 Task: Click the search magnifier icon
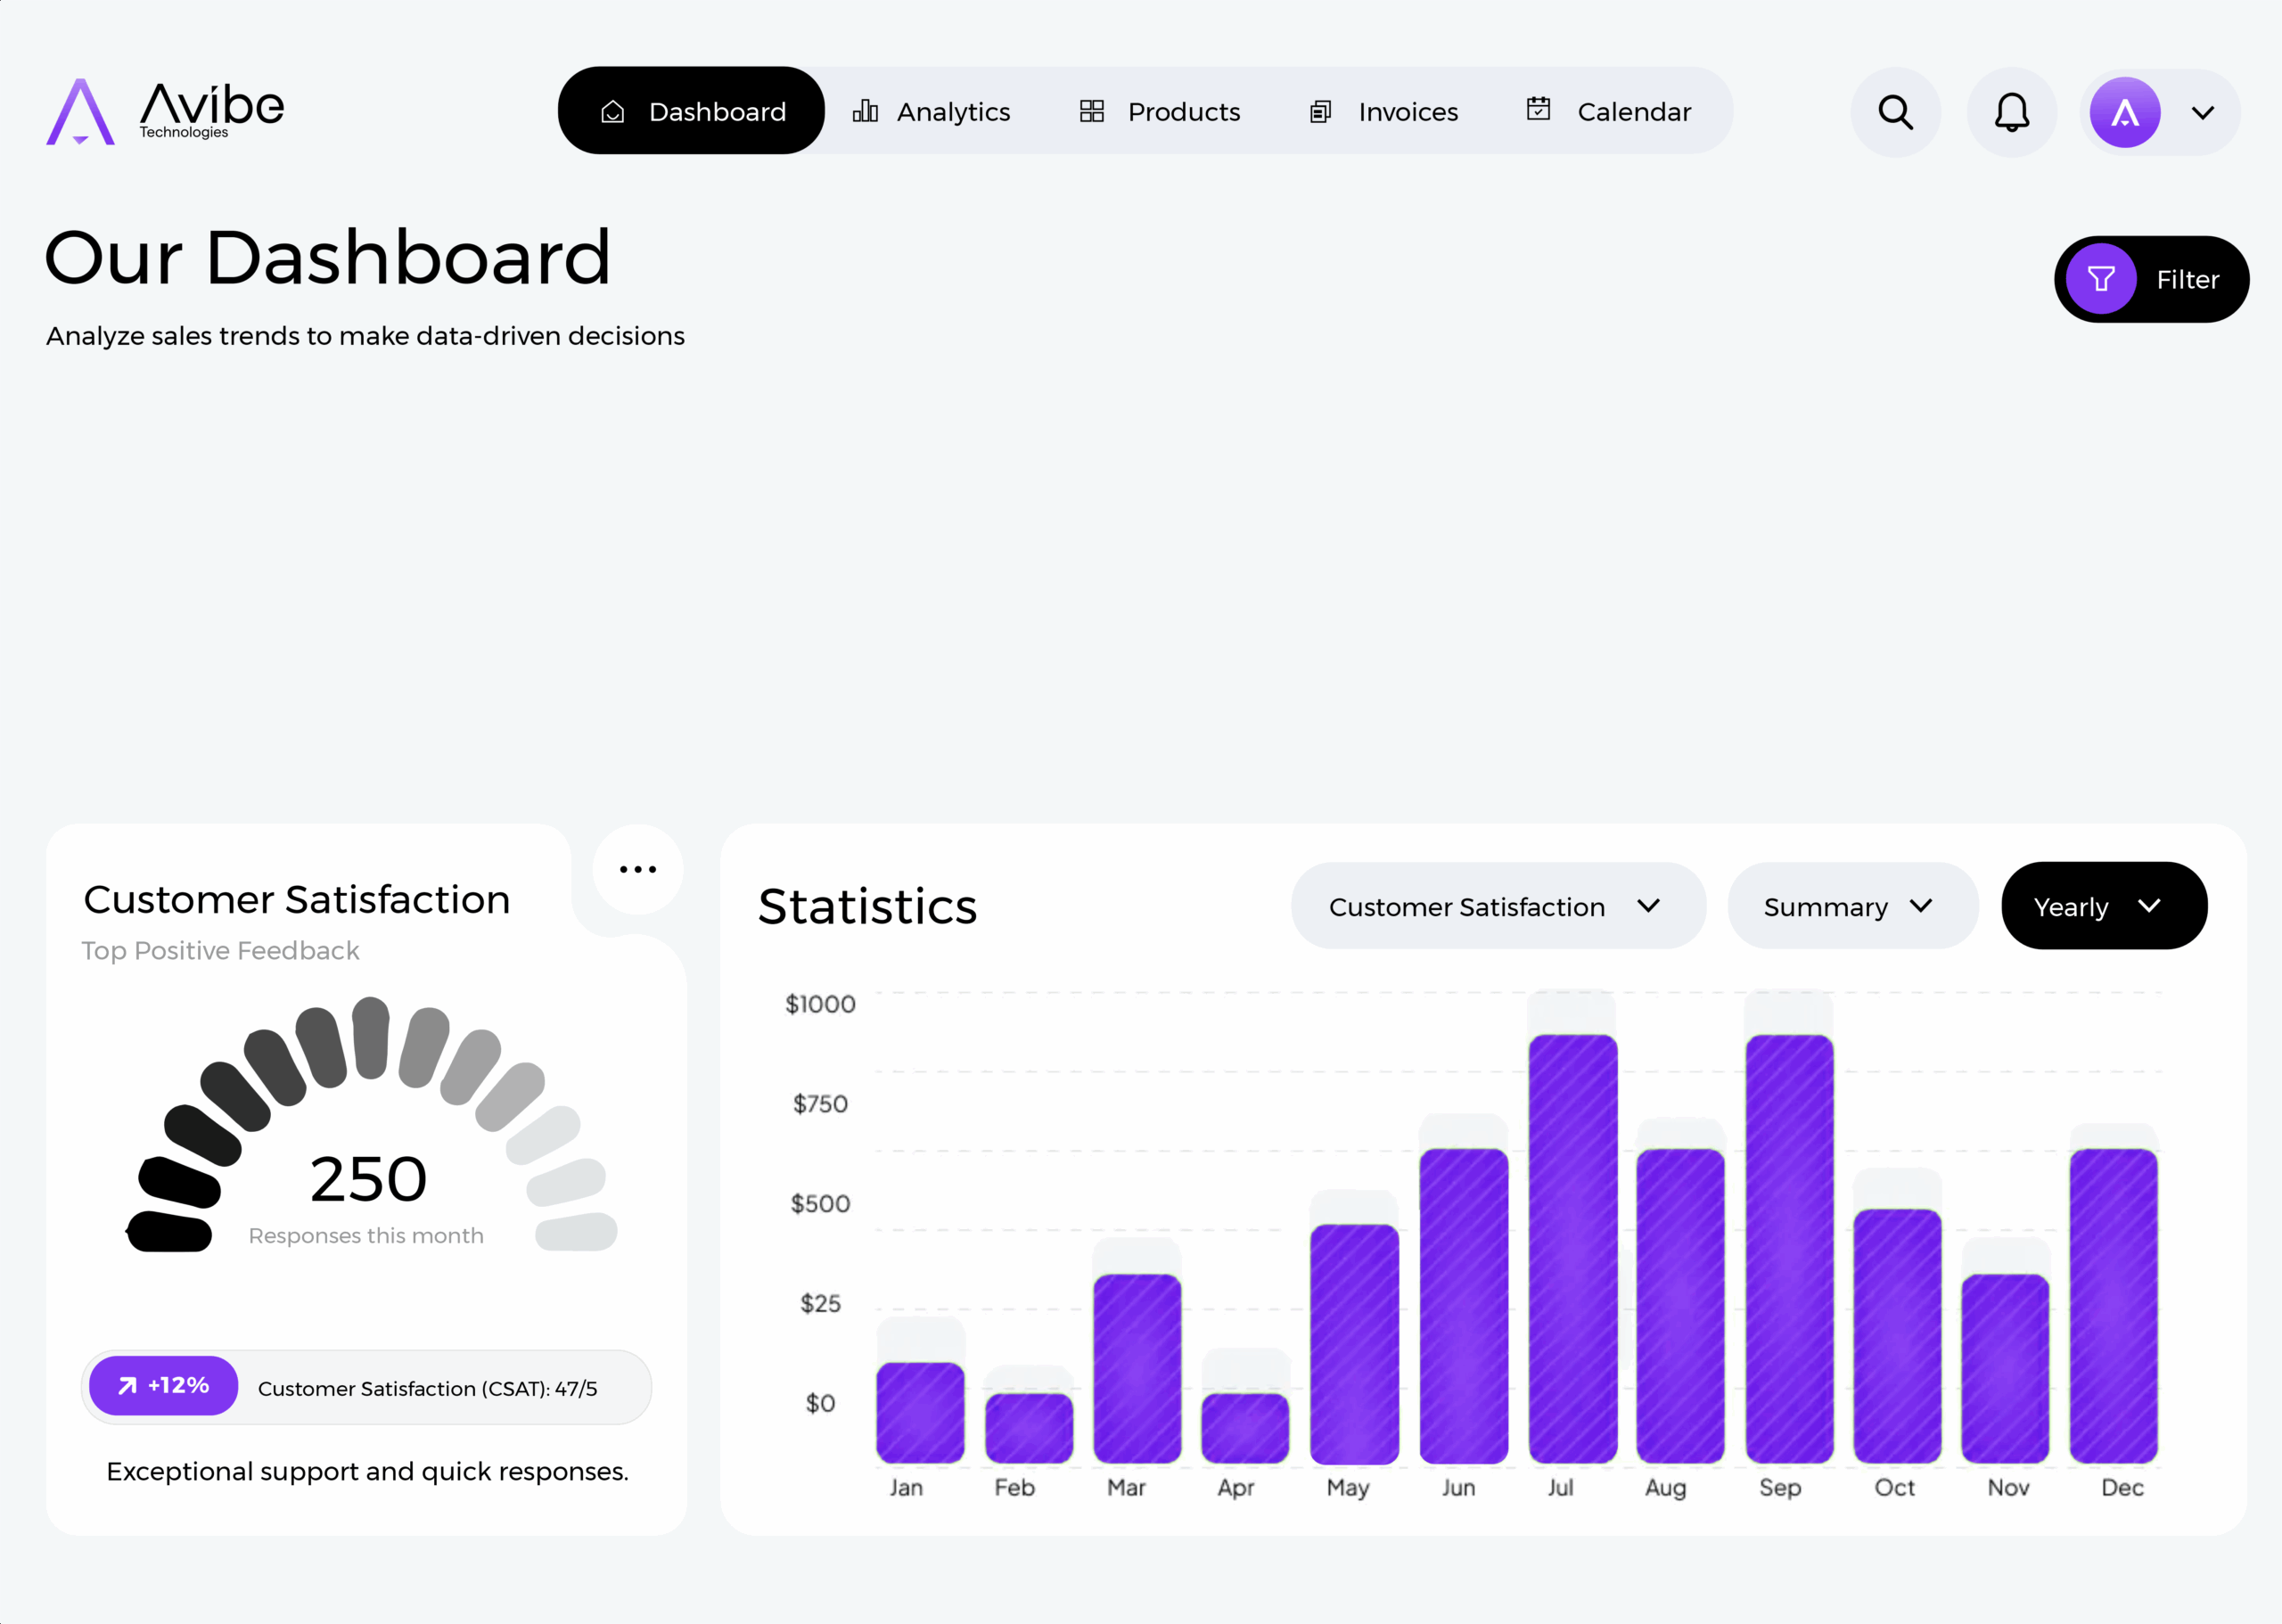coord(1895,112)
